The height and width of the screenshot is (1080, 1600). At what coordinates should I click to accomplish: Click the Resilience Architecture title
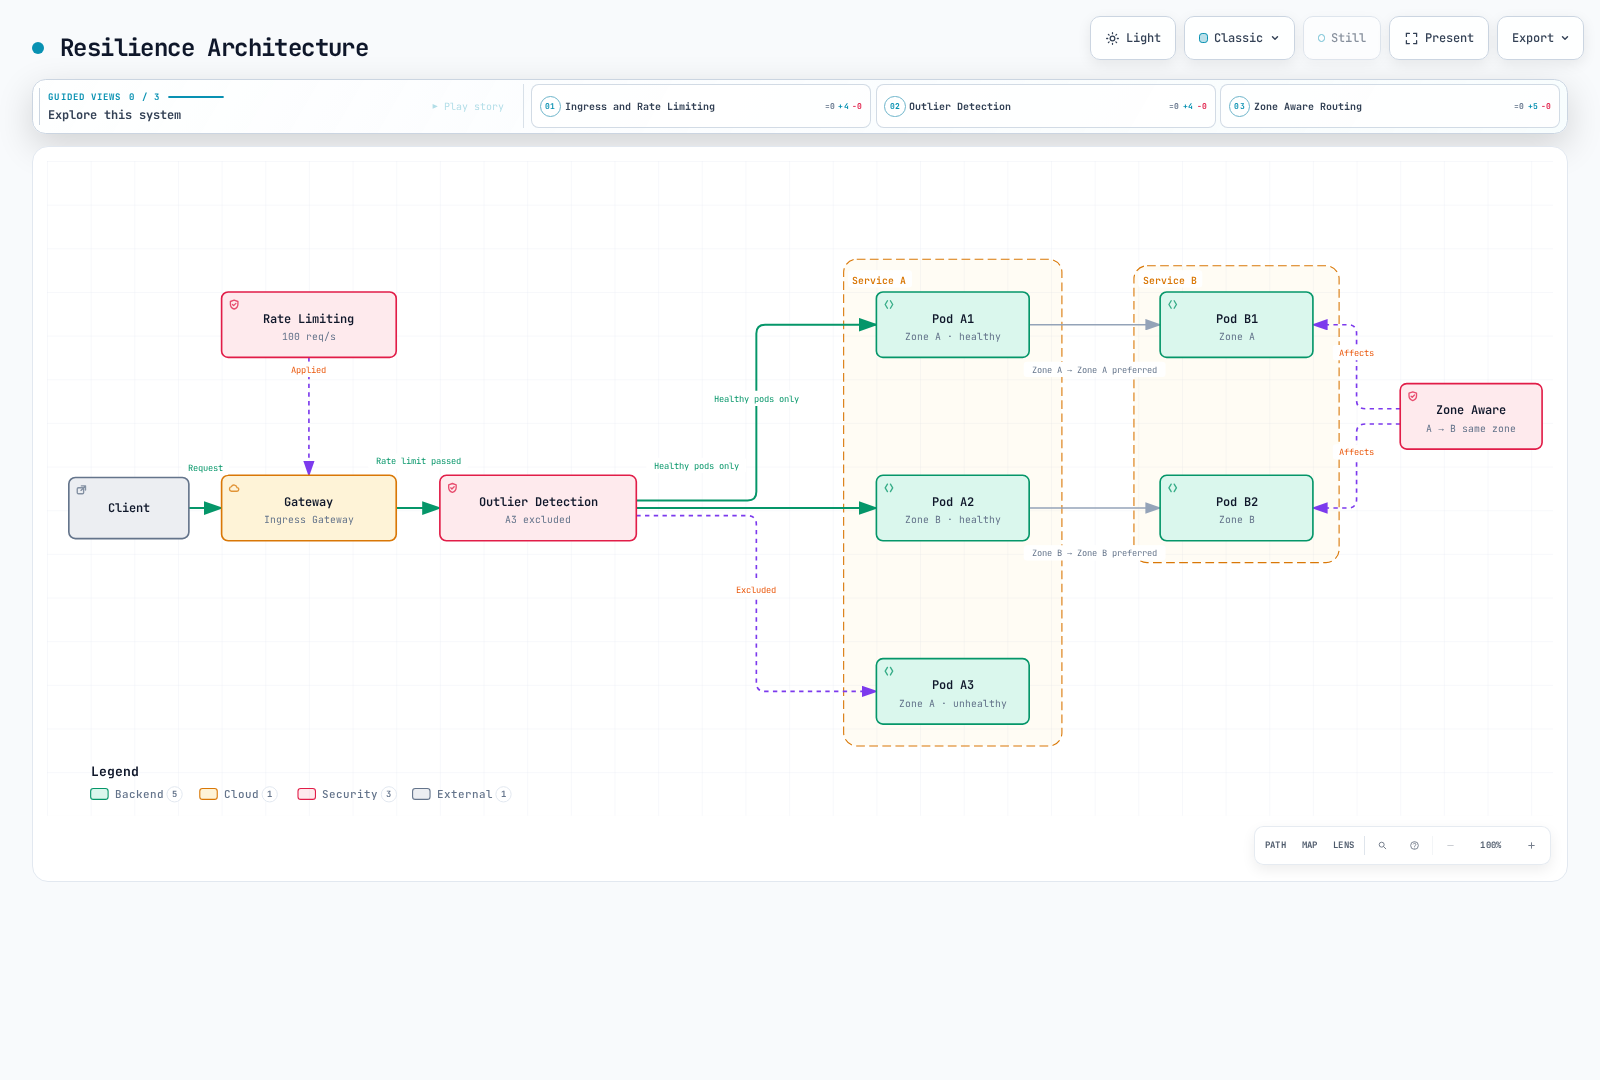point(214,48)
